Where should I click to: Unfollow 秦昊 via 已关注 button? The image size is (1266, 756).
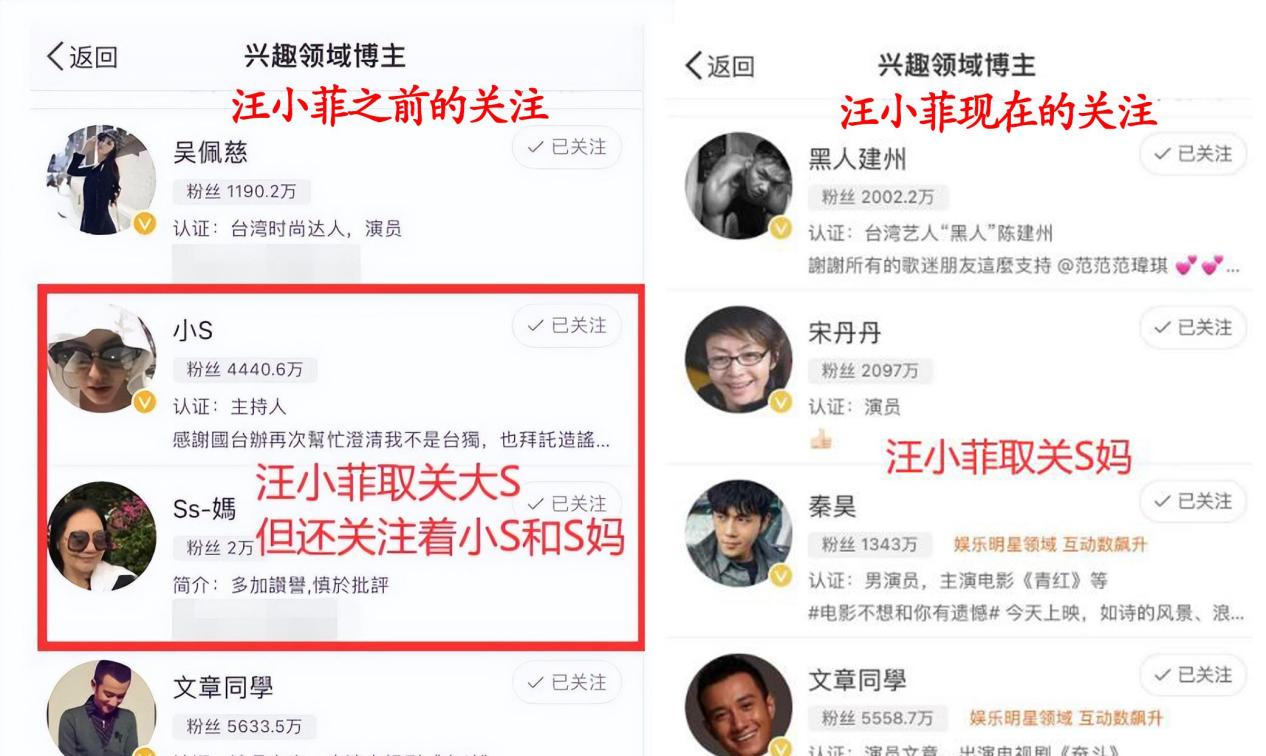[1193, 501]
